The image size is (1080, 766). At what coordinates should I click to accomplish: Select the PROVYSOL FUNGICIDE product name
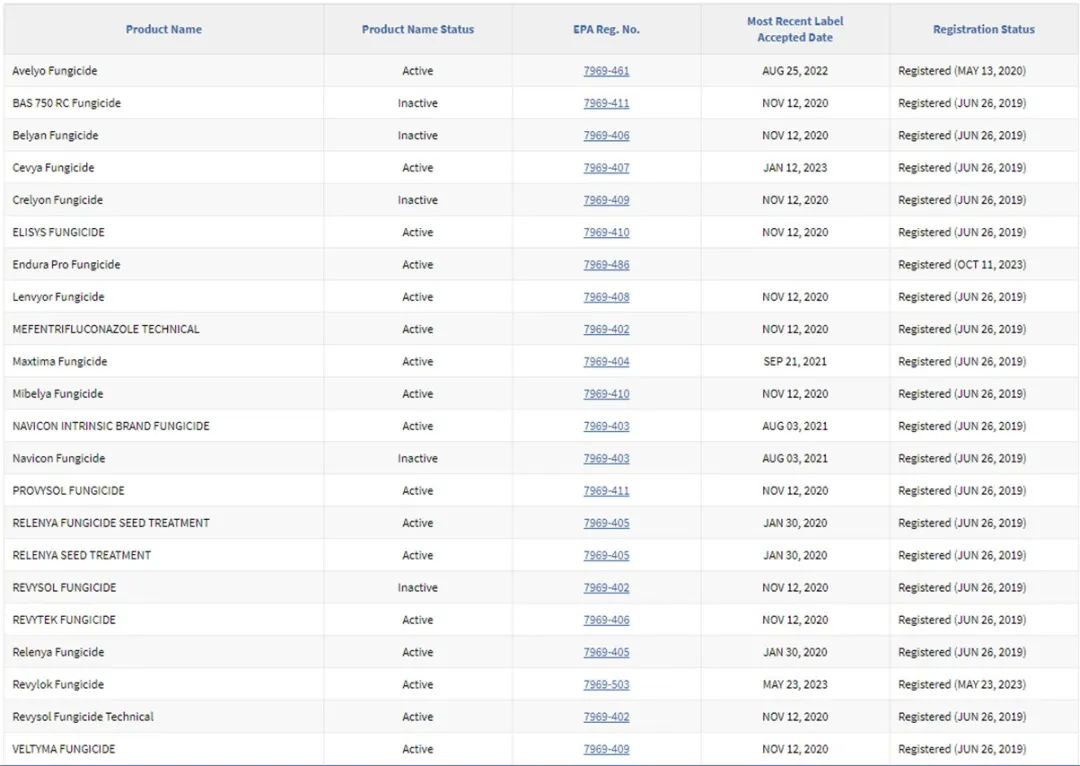[x=68, y=491]
